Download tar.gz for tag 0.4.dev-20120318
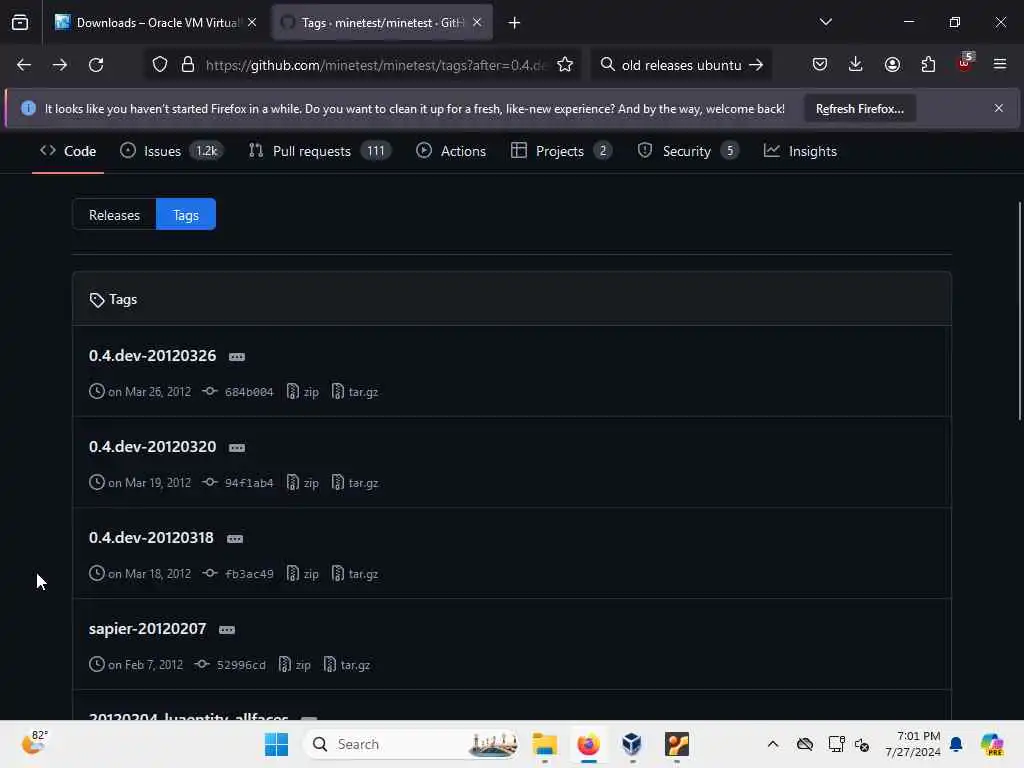 click(x=355, y=573)
